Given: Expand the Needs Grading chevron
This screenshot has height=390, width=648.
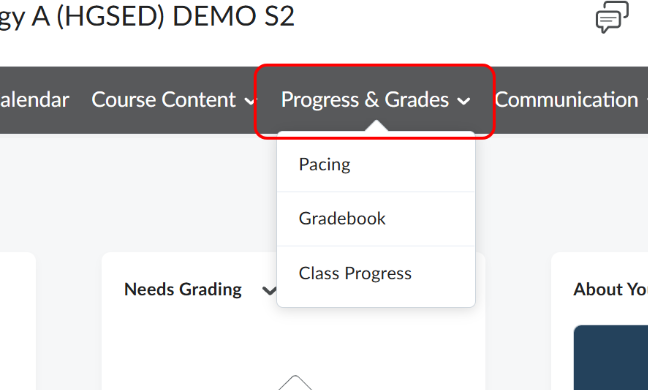Looking at the screenshot, I should 269,290.
